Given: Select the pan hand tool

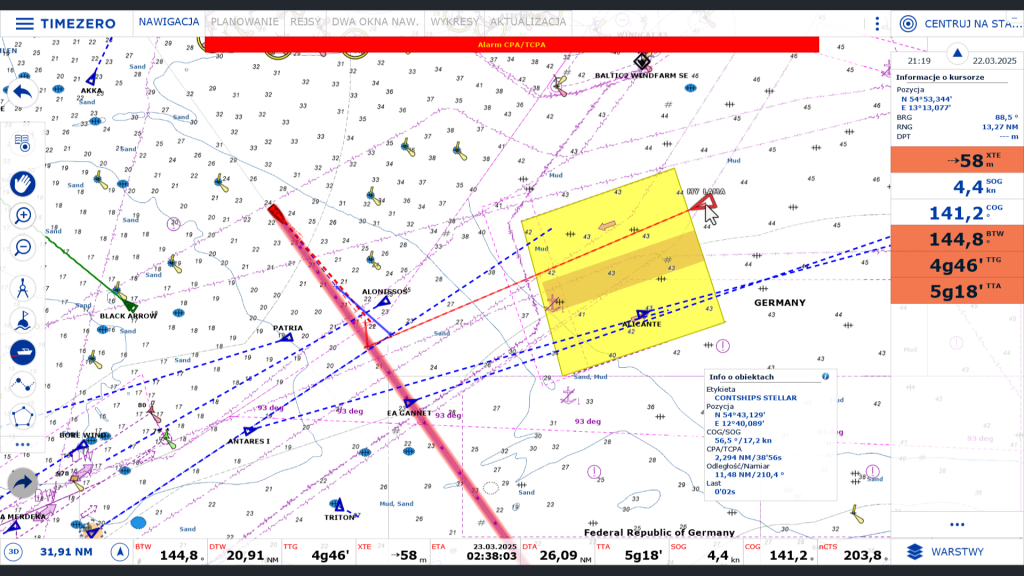Looking at the screenshot, I should pyautogui.click(x=22, y=182).
